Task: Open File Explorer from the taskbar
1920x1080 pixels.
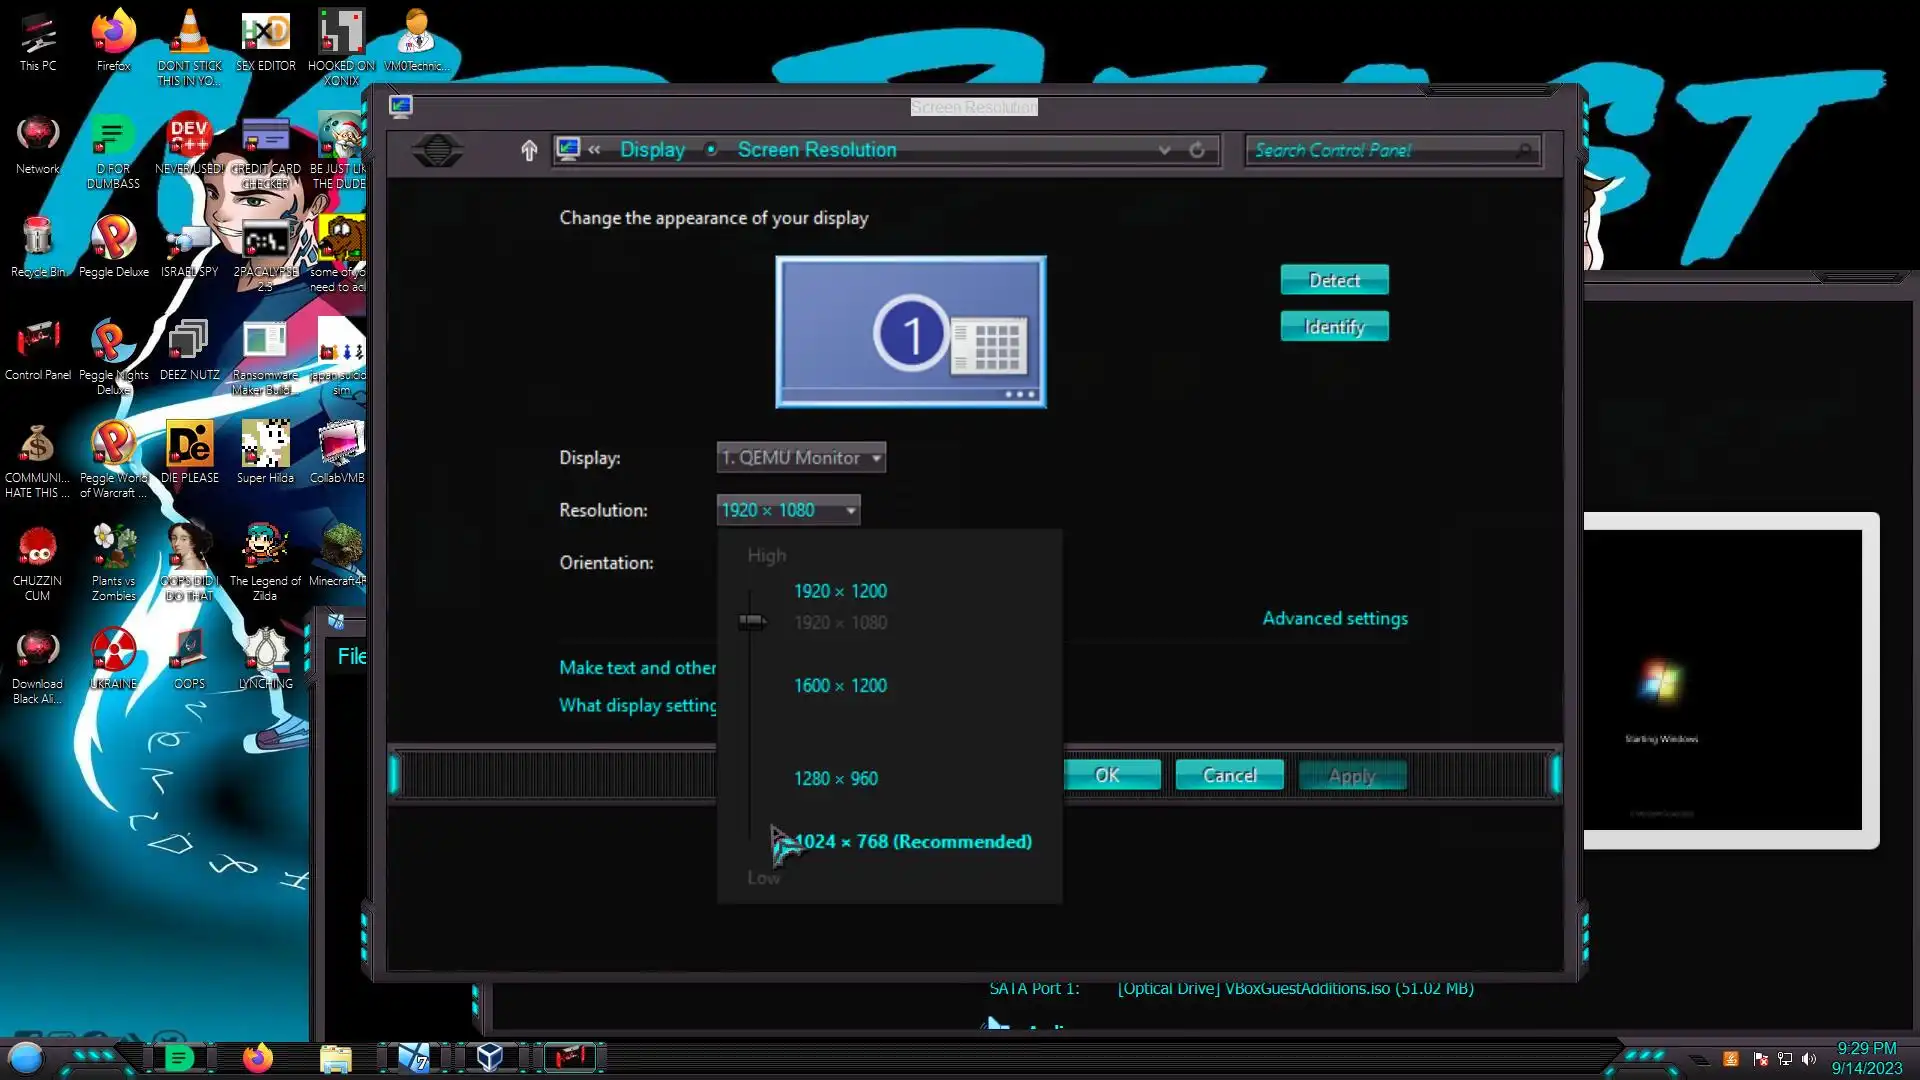Action: click(335, 1057)
